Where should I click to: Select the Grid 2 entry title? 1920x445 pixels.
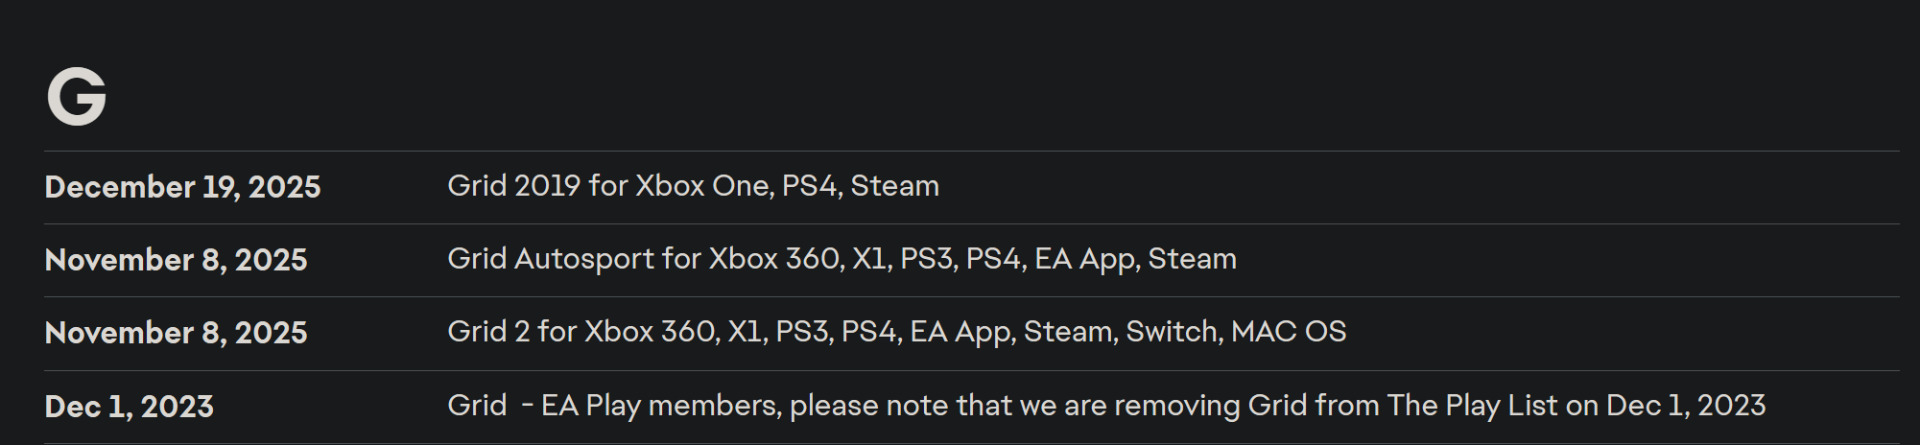pos(488,332)
